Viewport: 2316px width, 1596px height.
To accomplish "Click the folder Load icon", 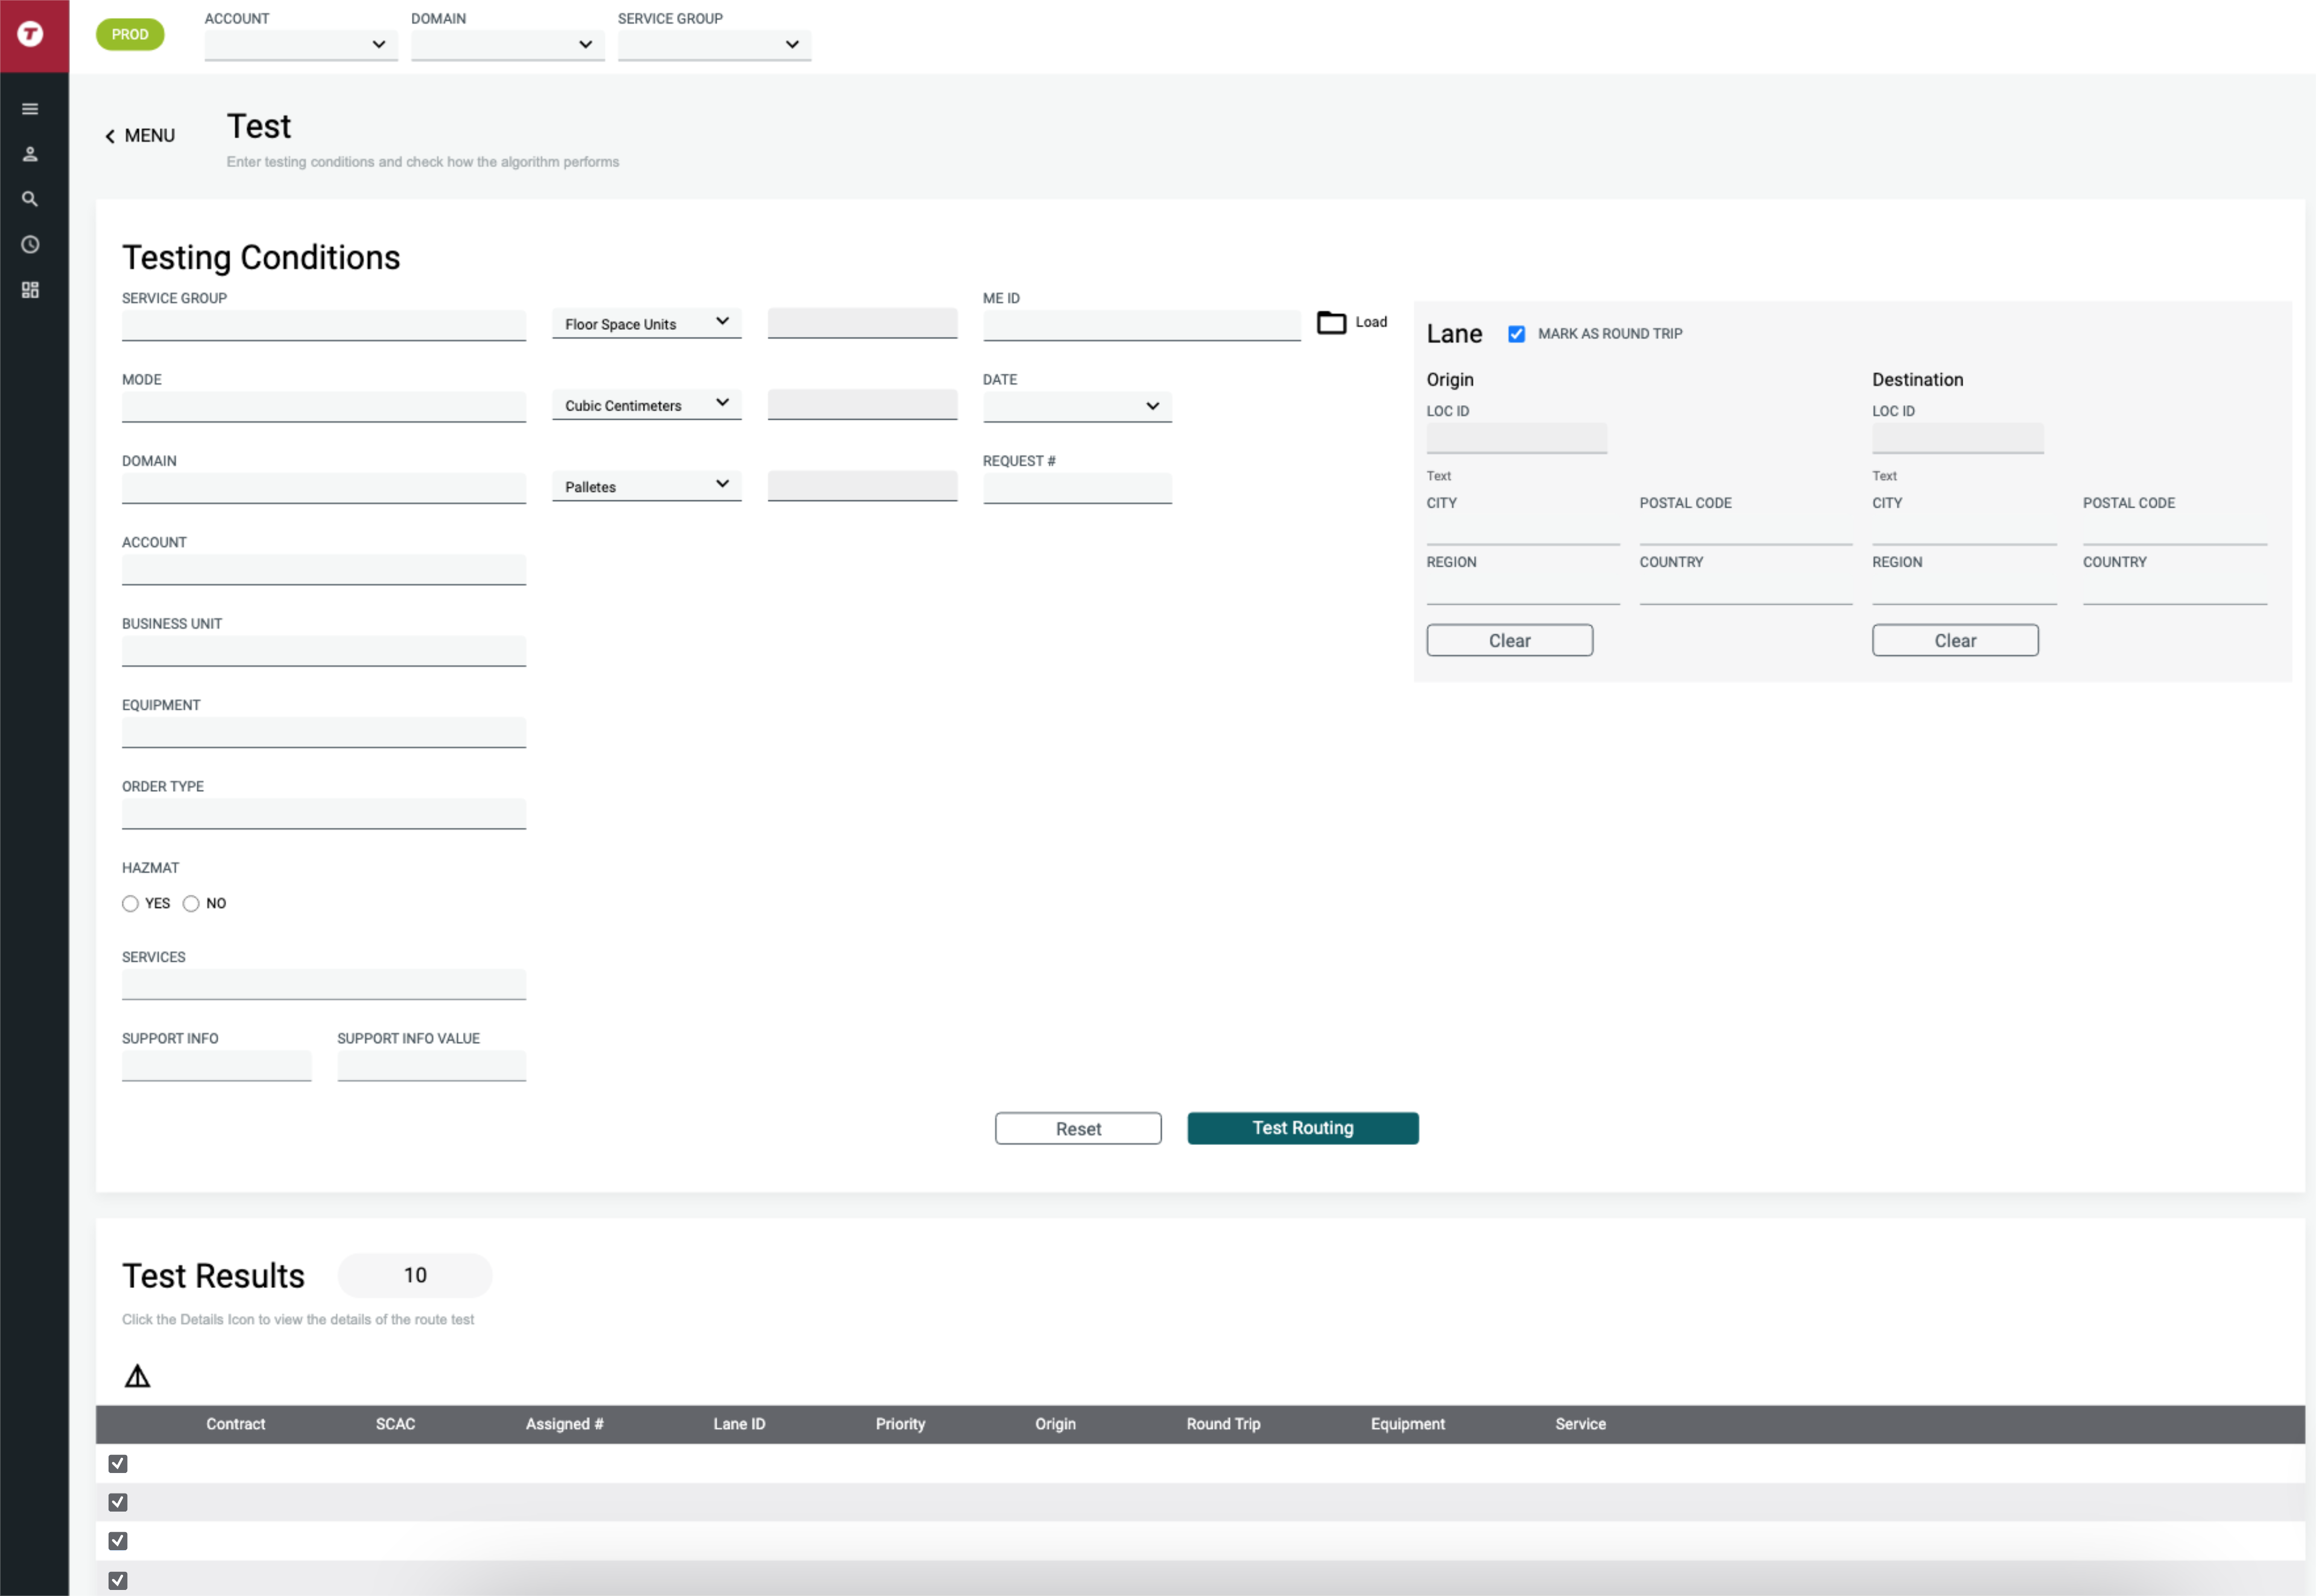I will [1331, 322].
